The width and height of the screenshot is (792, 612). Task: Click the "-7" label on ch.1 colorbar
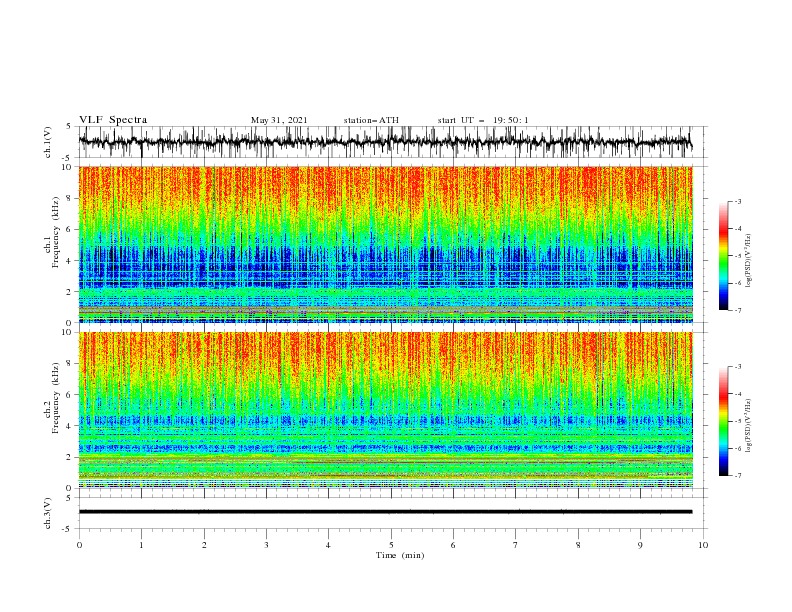738,311
